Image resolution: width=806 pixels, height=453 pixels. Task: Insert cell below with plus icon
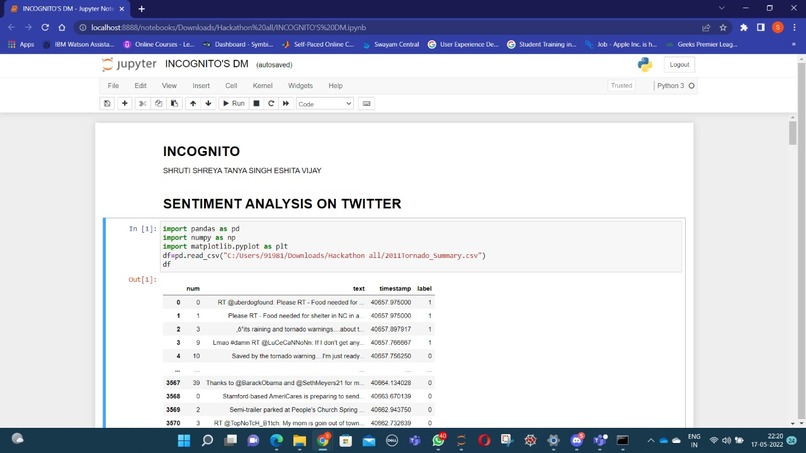coord(124,103)
